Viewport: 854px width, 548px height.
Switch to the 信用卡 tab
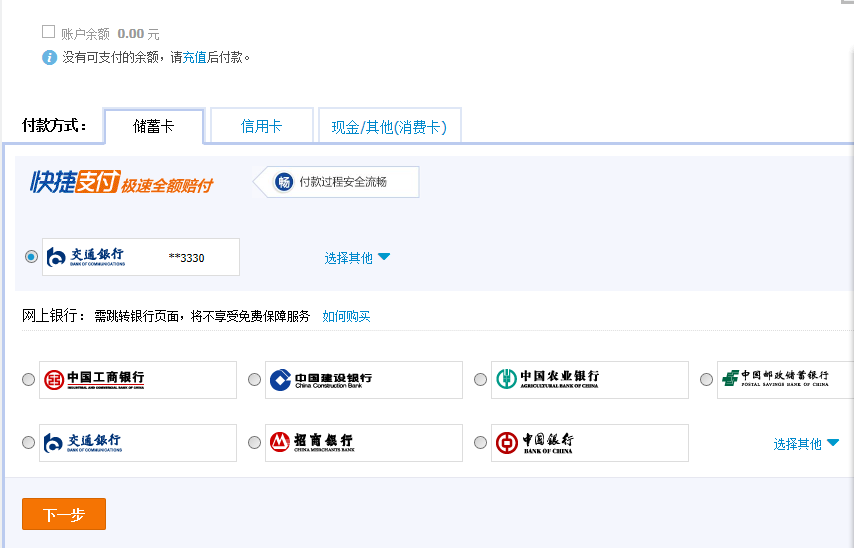pos(261,126)
